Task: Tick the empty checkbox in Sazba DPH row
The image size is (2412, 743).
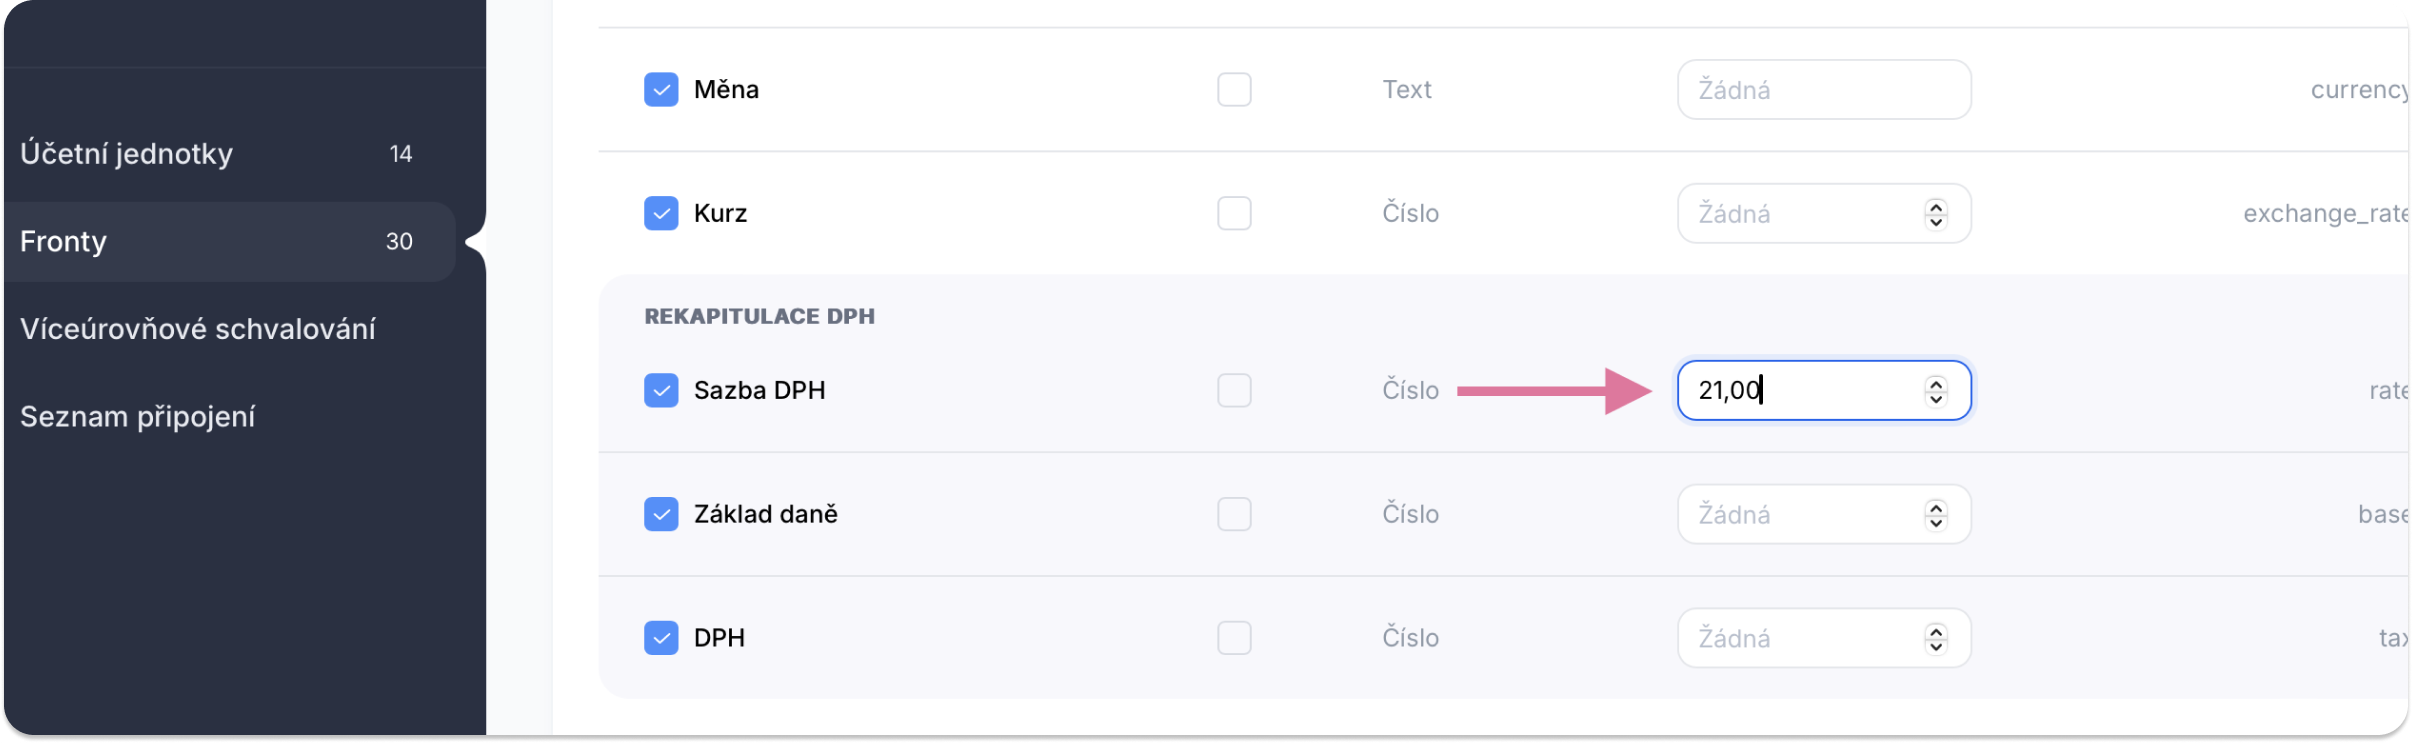Action: [1234, 390]
